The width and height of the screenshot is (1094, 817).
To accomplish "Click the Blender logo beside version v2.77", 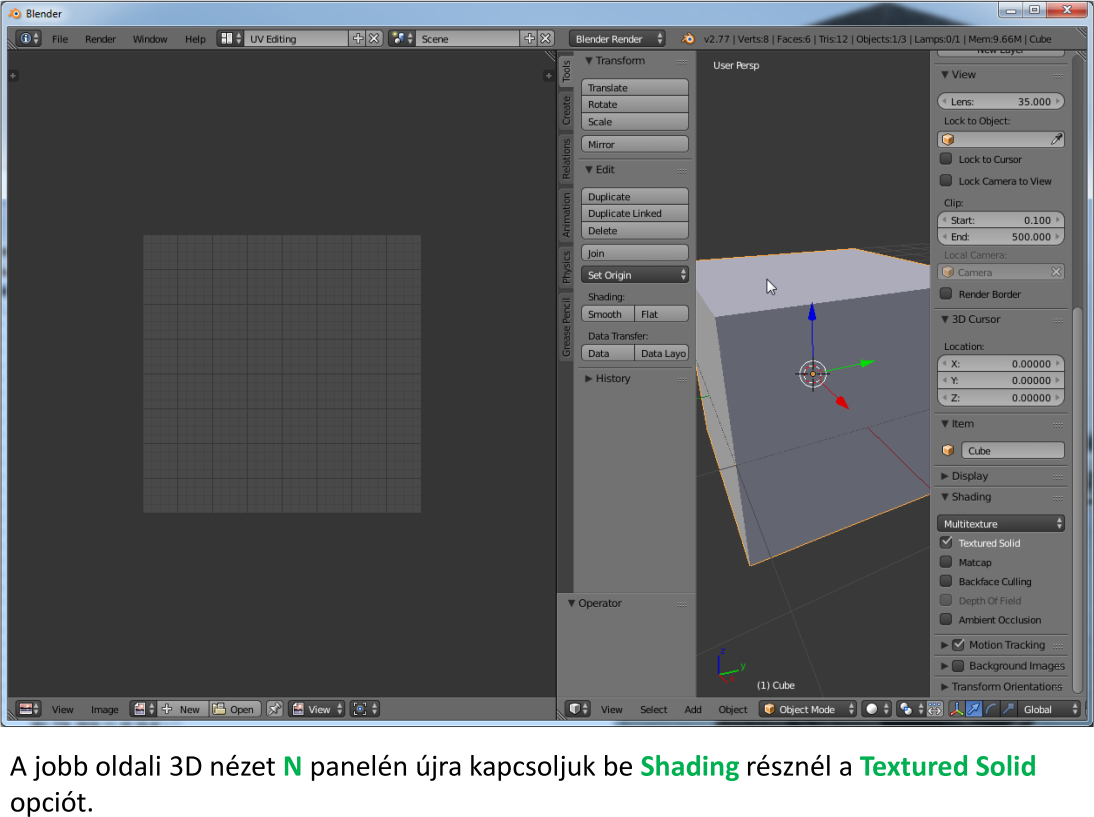I will click(688, 38).
